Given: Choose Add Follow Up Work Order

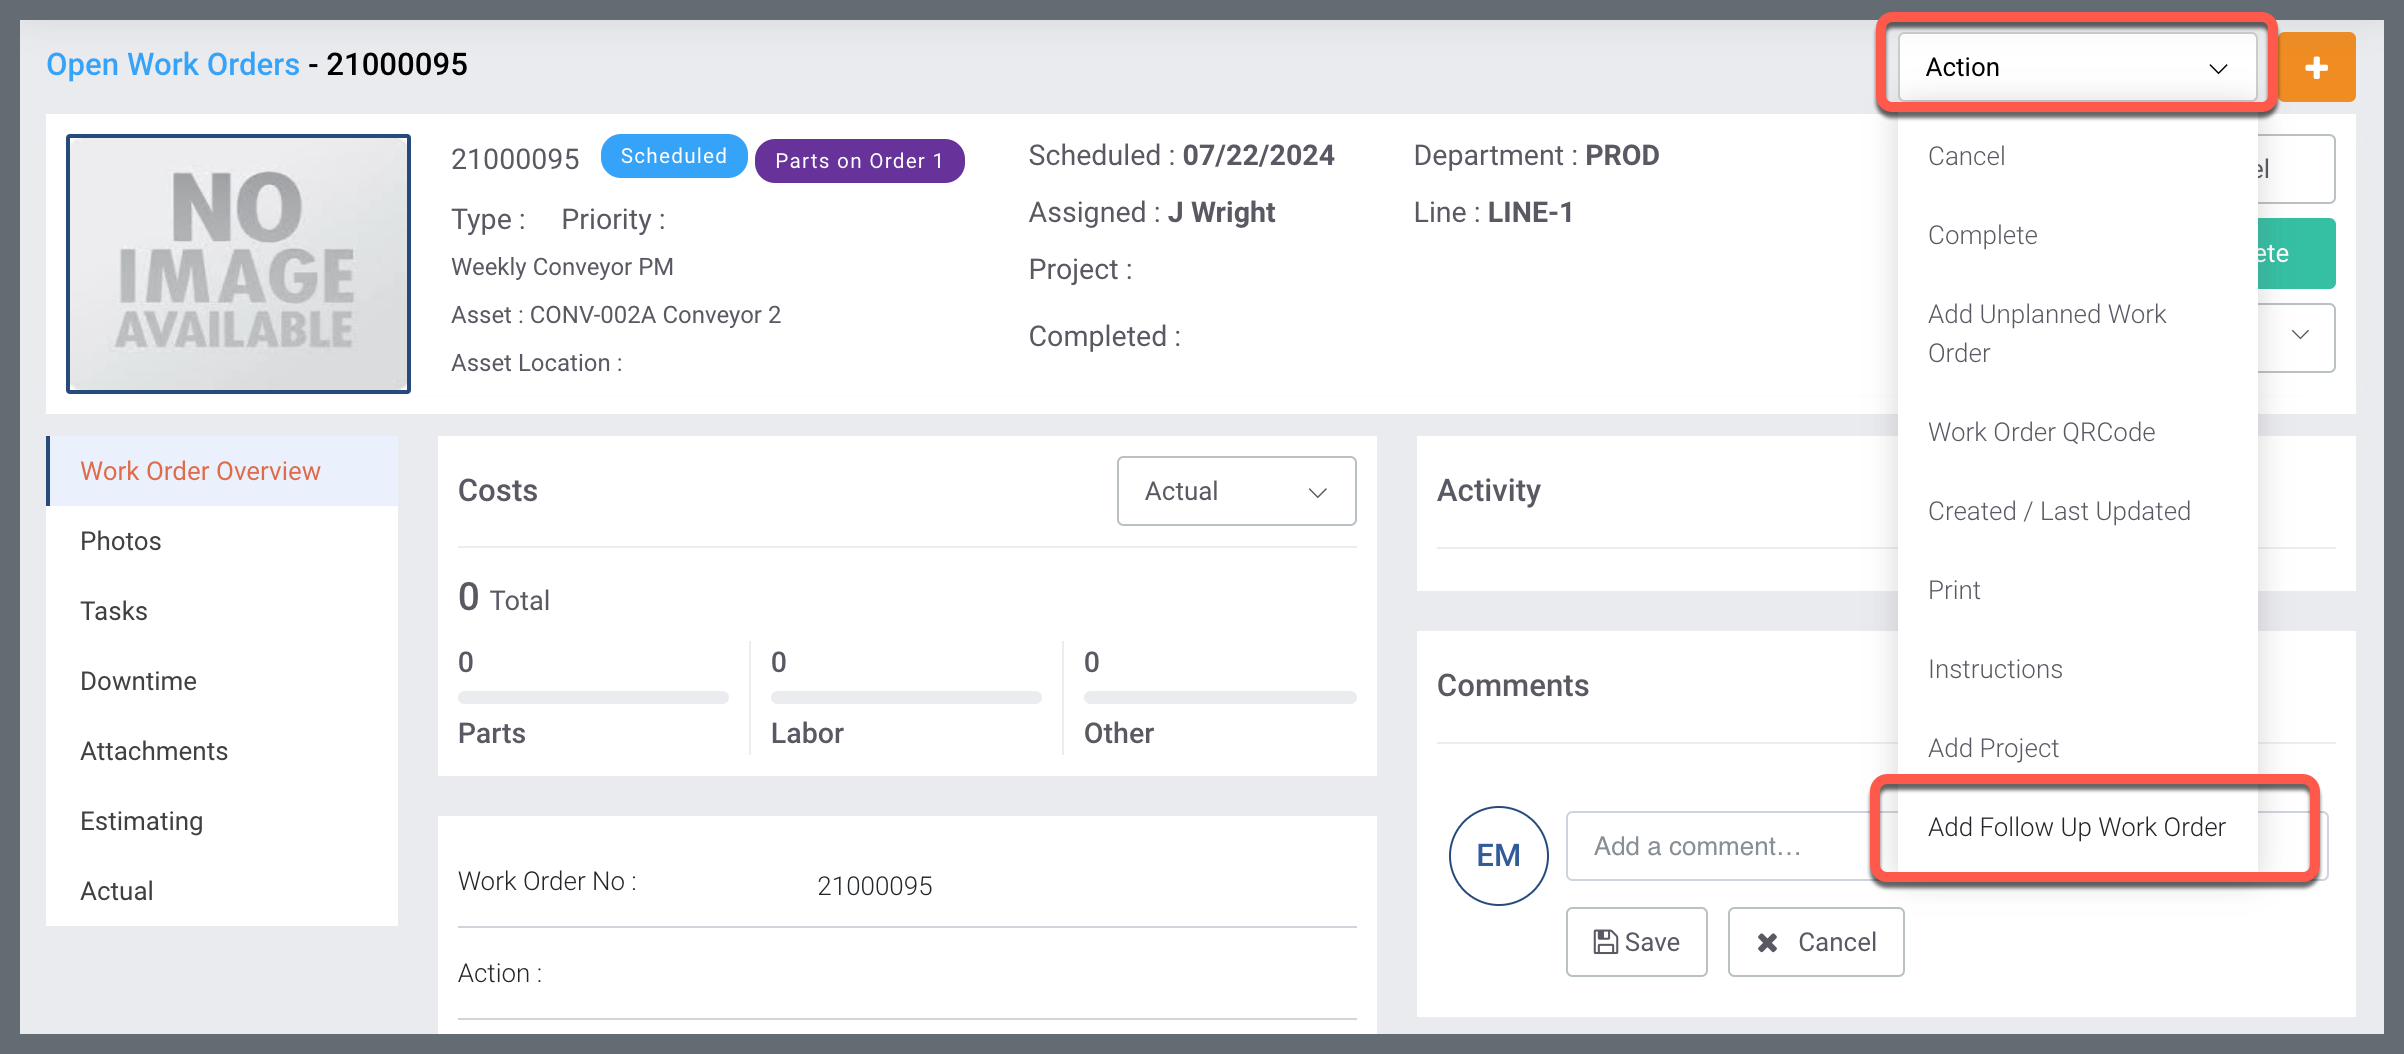Looking at the screenshot, I should (x=2076, y=827).
